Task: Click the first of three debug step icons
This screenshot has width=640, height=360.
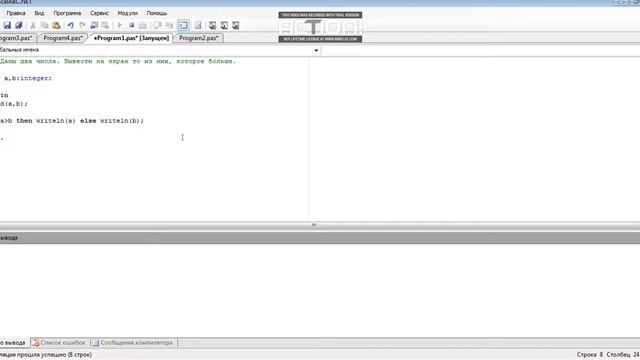Action: (x=213, y=25)
